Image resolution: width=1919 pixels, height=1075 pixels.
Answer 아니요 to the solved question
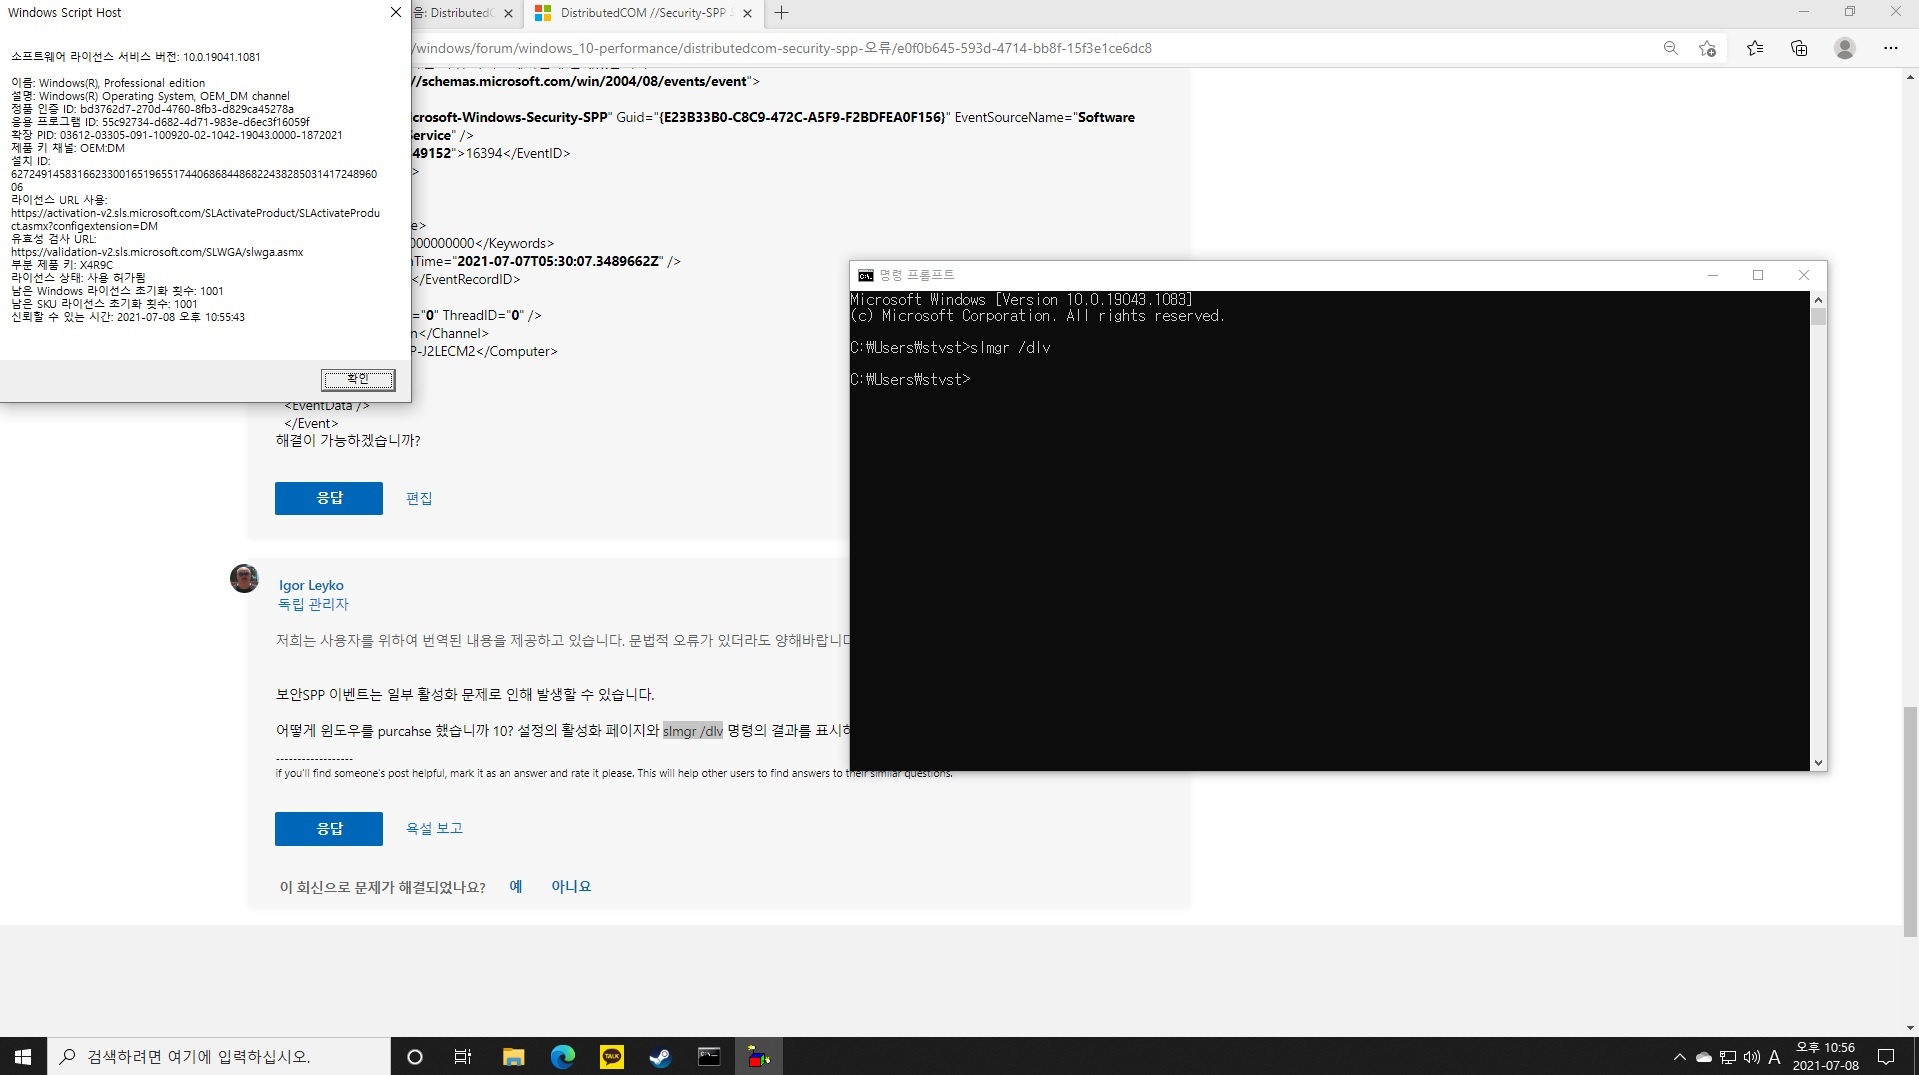pos(571,886)
